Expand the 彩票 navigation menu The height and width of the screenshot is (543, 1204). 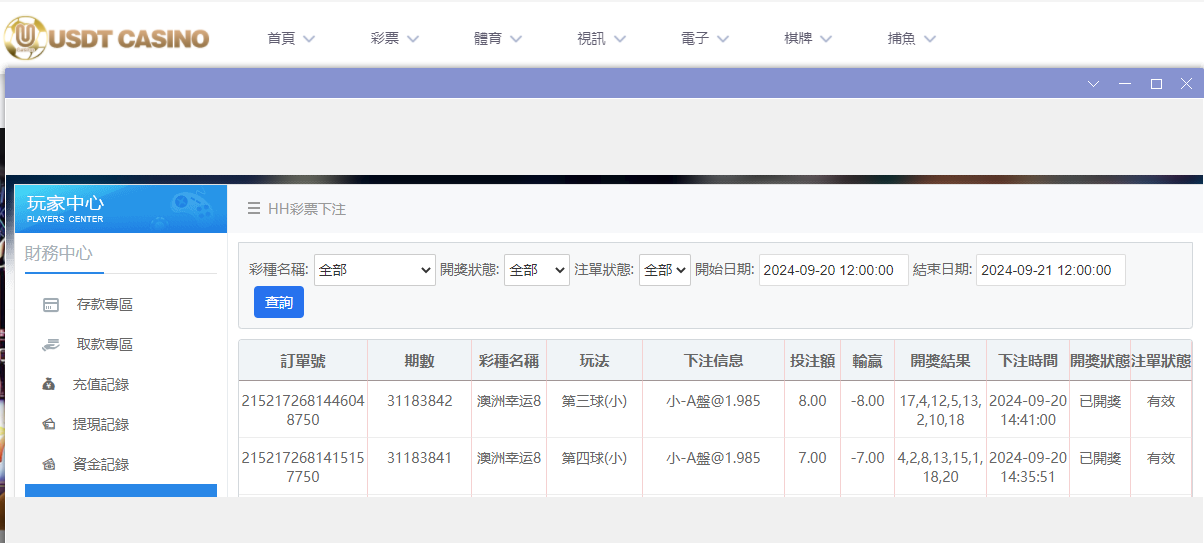pos(394,39)
